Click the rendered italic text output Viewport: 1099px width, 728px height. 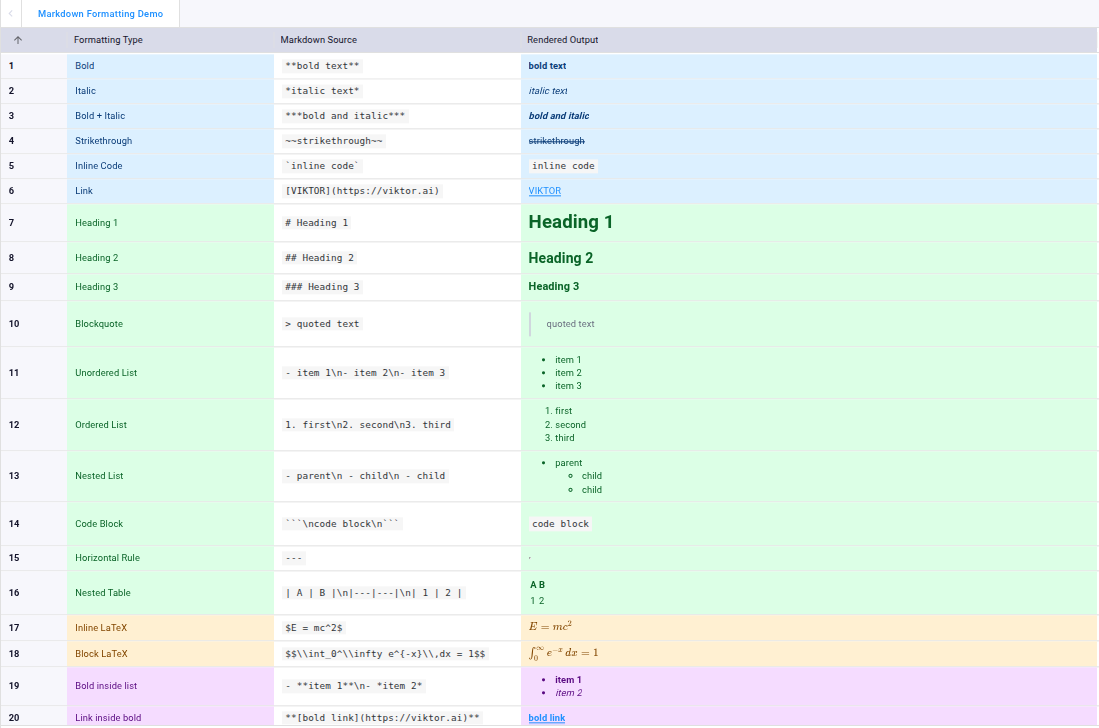point(548,91)
